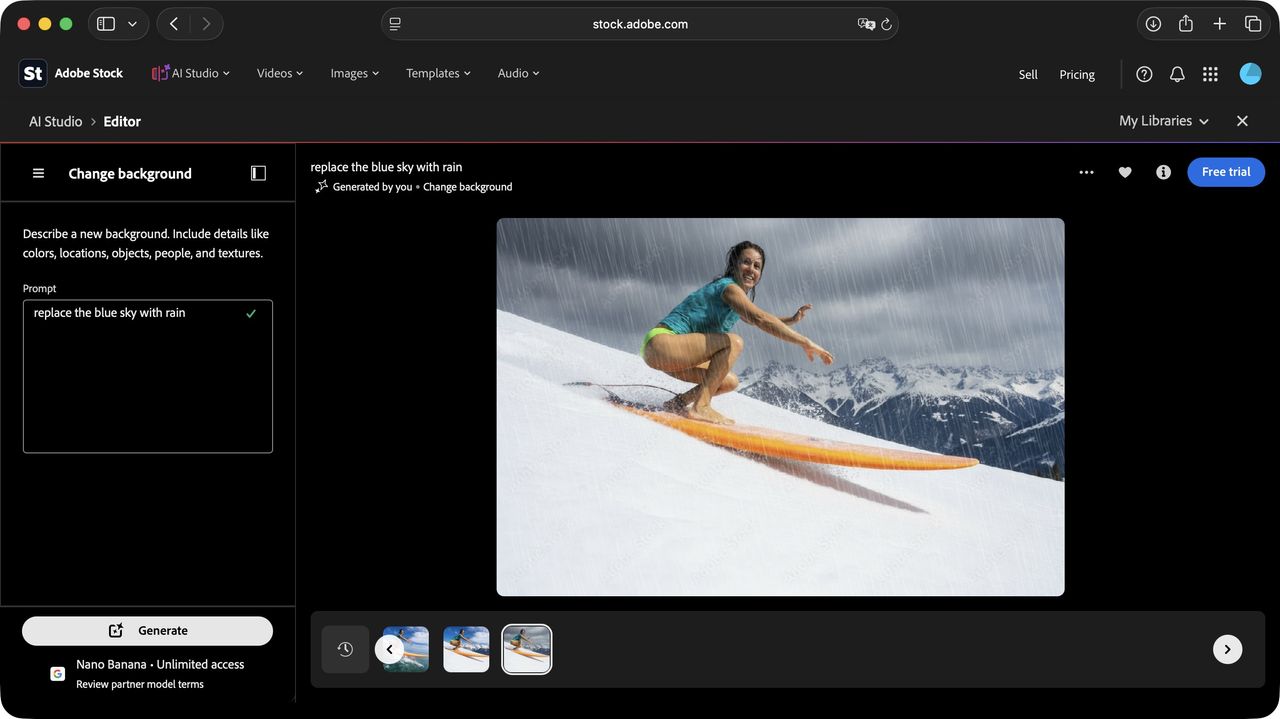This screenshot has height=719, width=1280.
Task: Click the 'Change background' panel title
Action: [130, 173]
